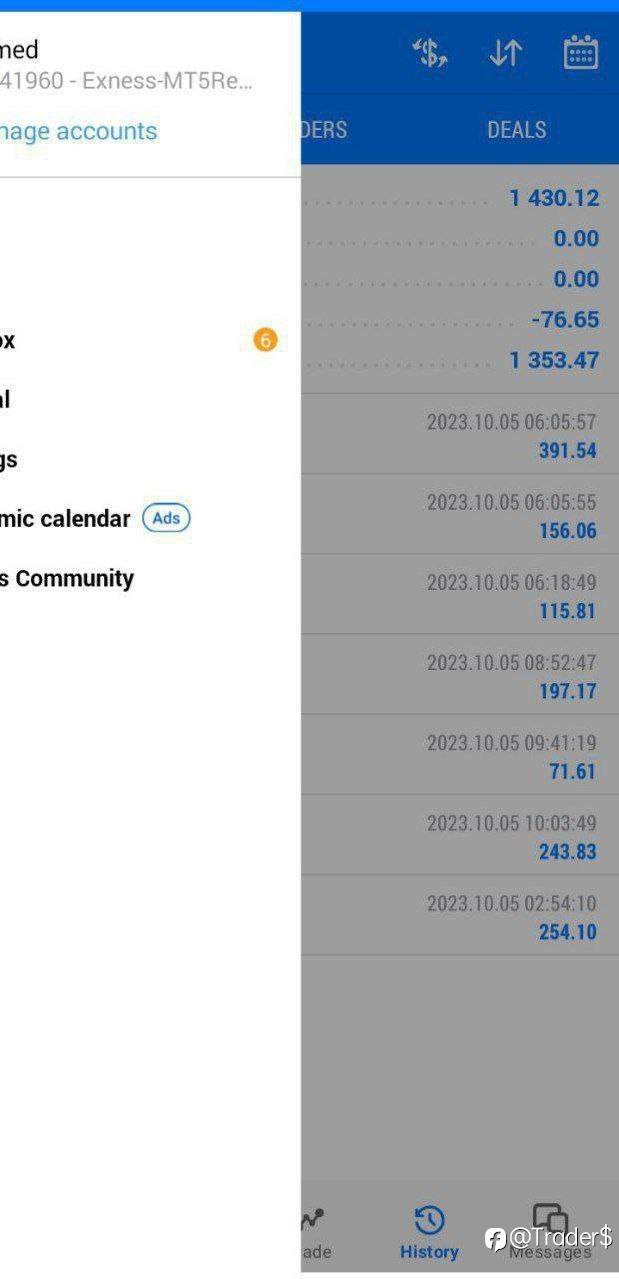The width and height of the screenshot is (619, 1279).
Task: Open the calendar date range icon
Action: coord(580,53)
